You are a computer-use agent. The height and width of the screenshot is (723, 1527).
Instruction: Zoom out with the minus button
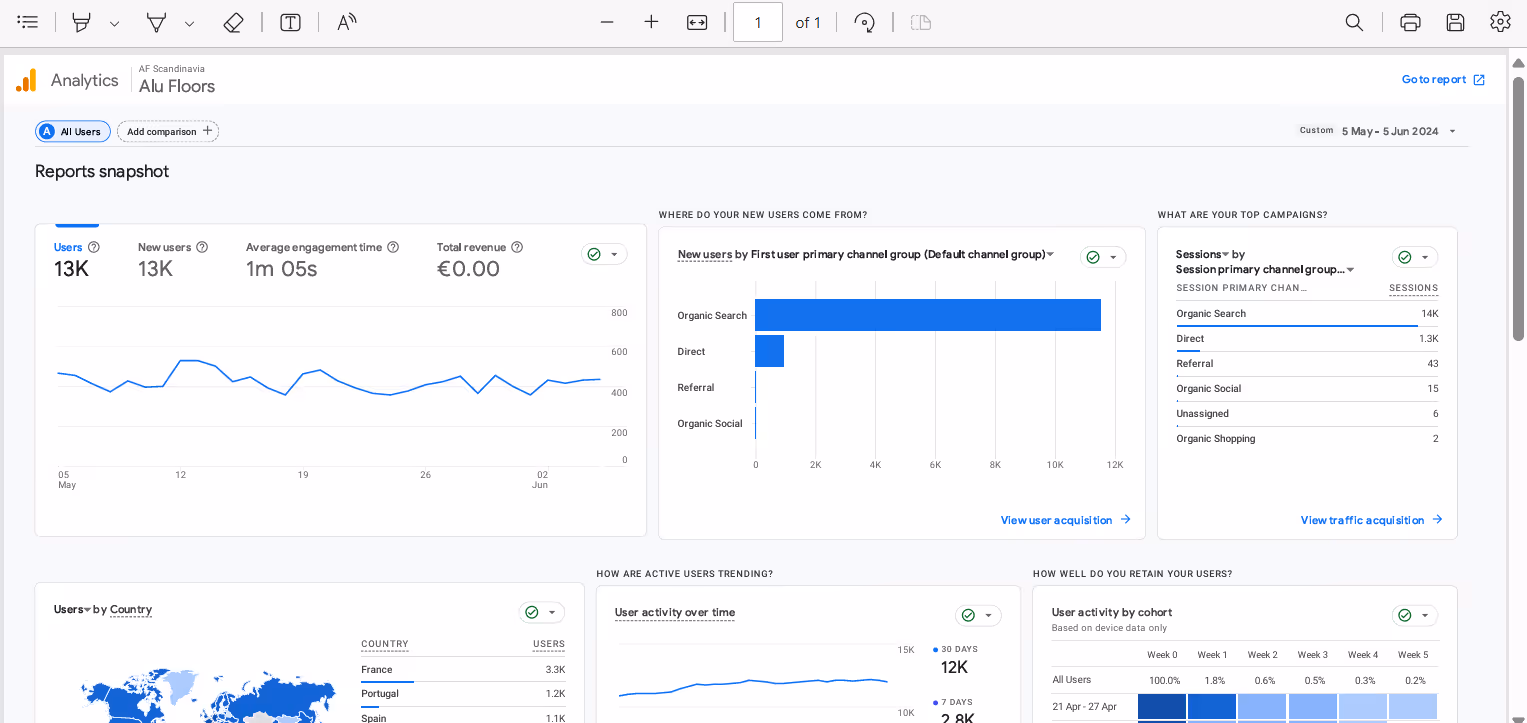607,22
